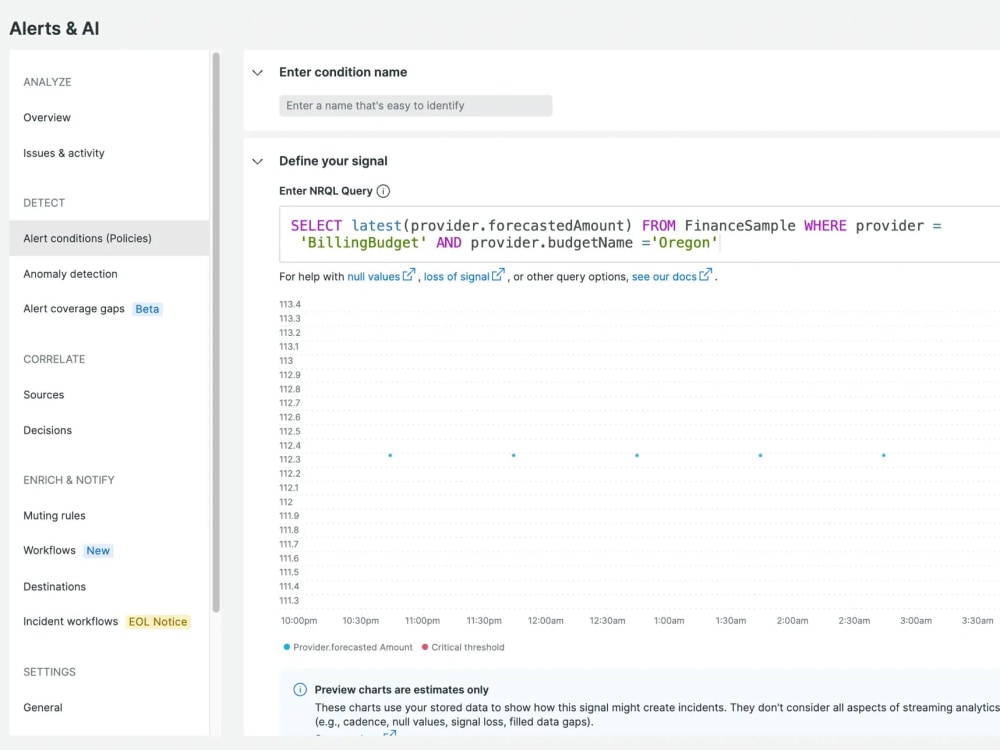The width and height of the screenshot is (1000, 750).
Task: Open Alert conditions (Policies) in sidebar
Action: tap(109, 239)
